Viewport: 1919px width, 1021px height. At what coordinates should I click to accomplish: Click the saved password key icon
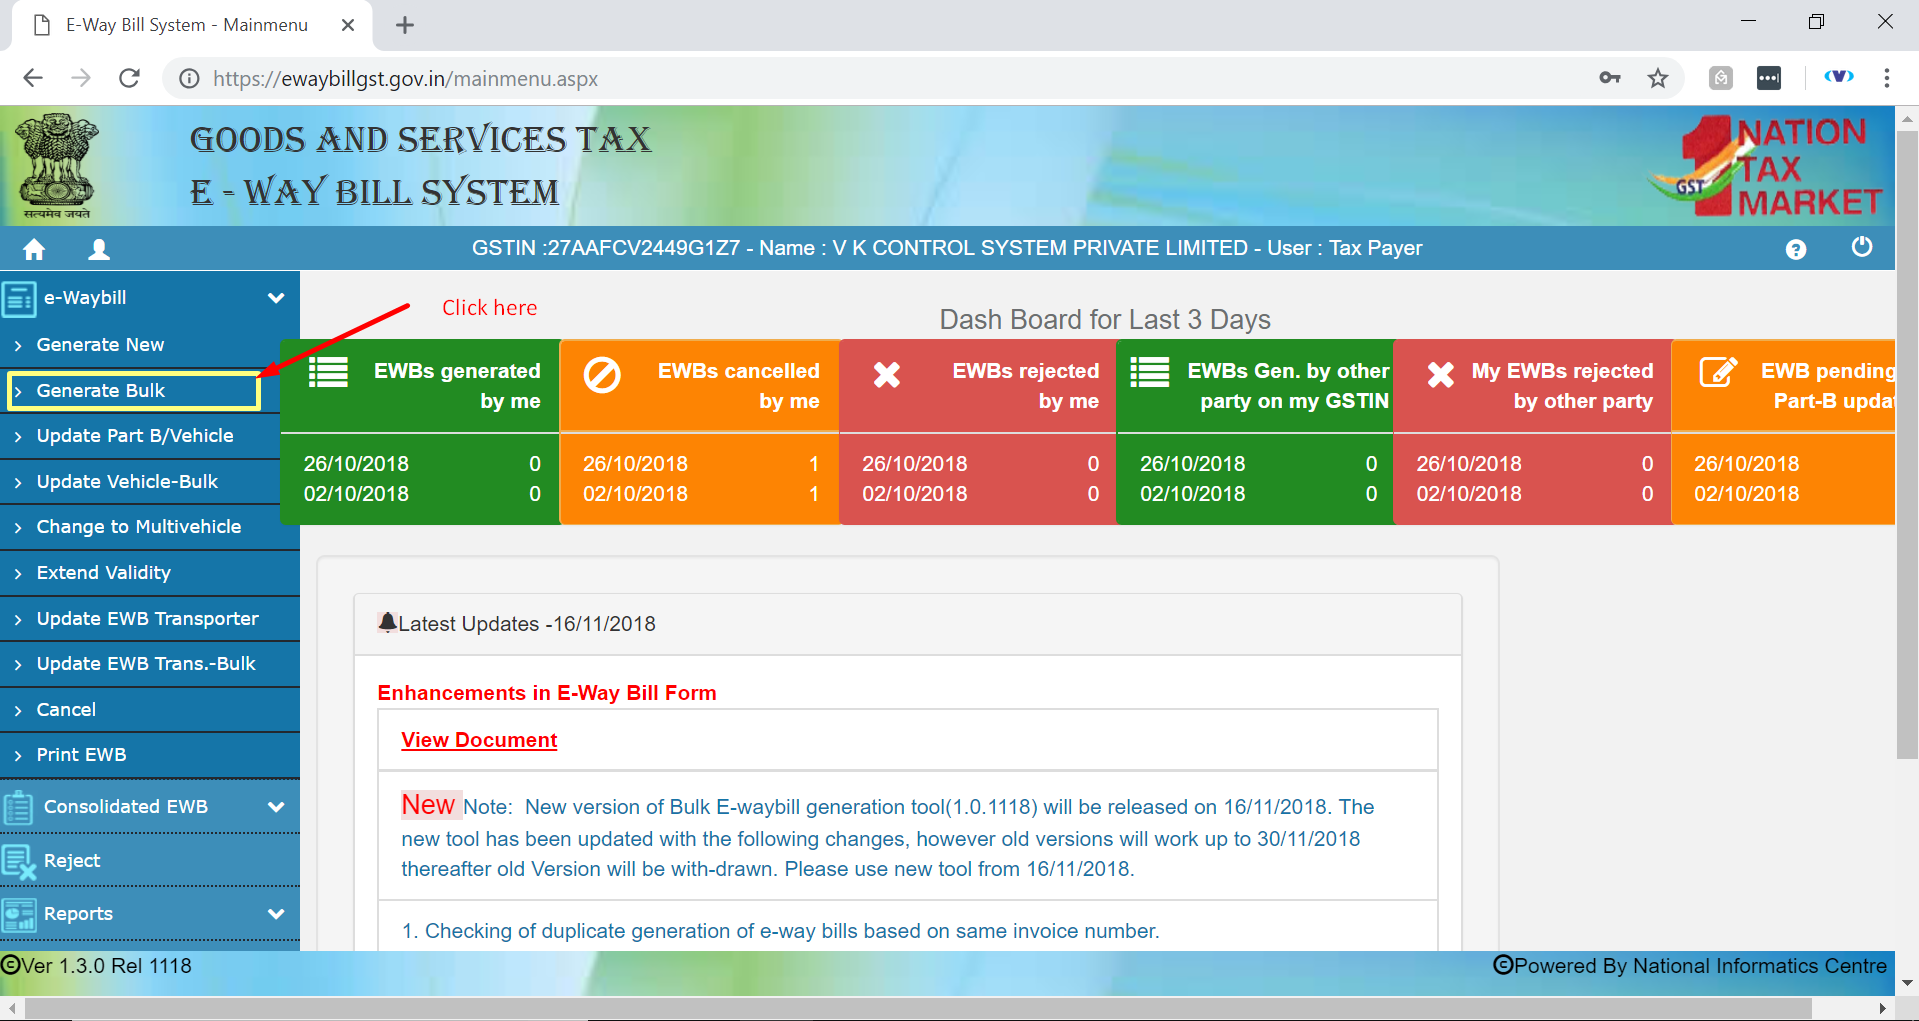tap(1609, 78)
